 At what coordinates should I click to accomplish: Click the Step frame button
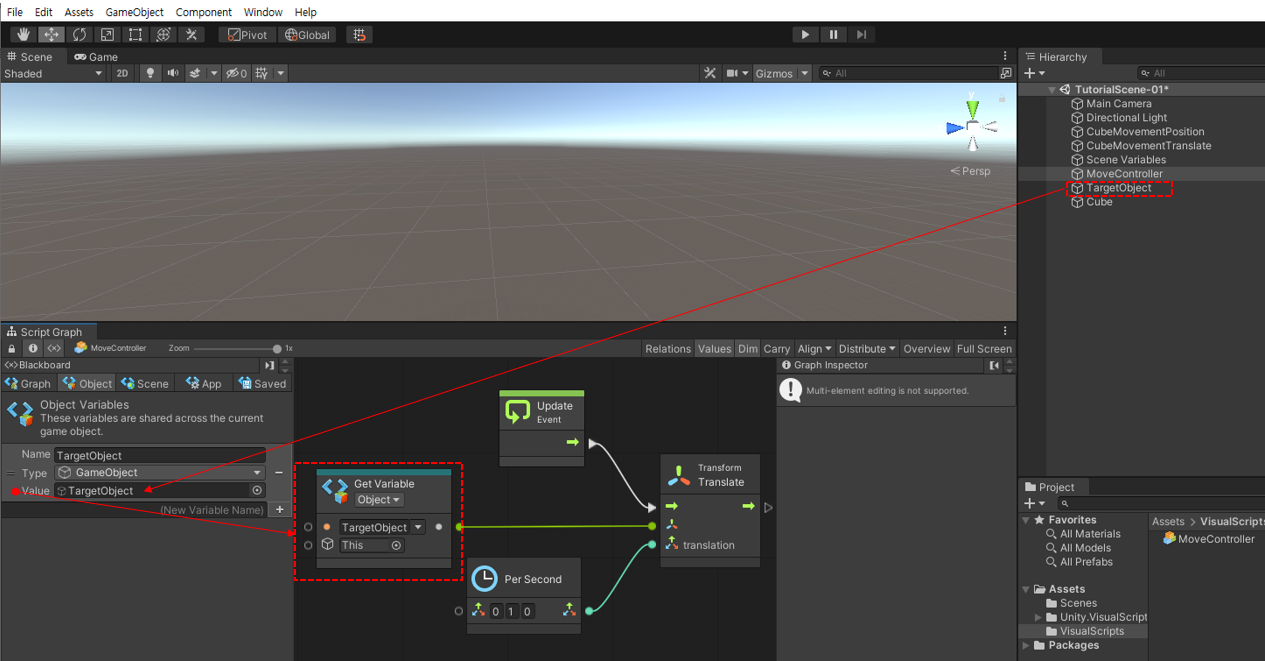(x=861, y=35)
